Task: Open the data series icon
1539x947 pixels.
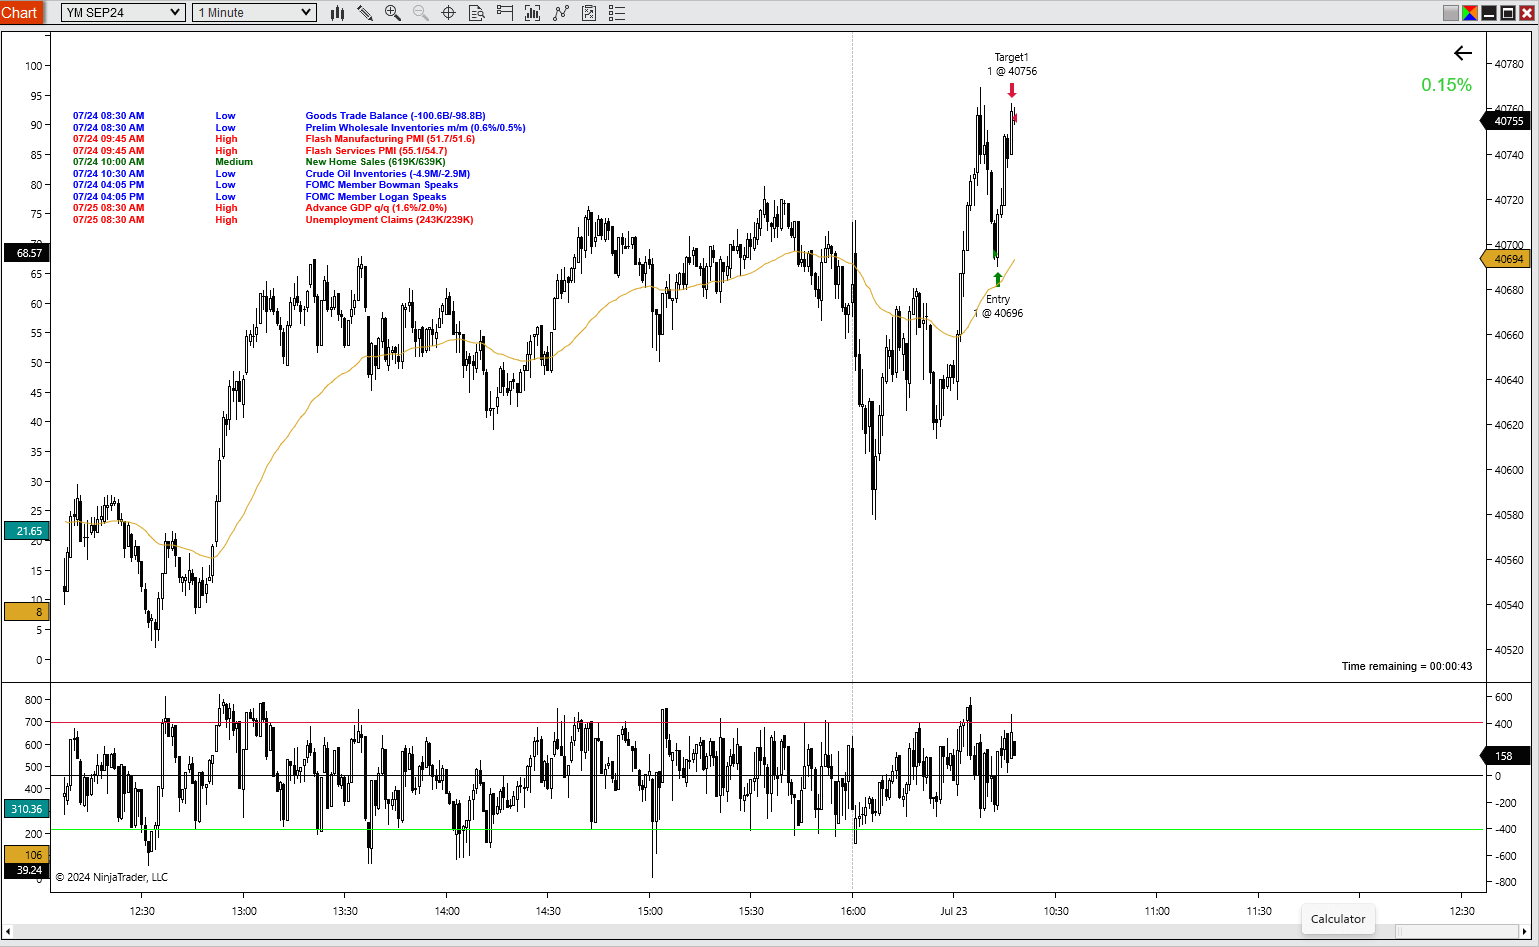Action: [x=533, y=13]
